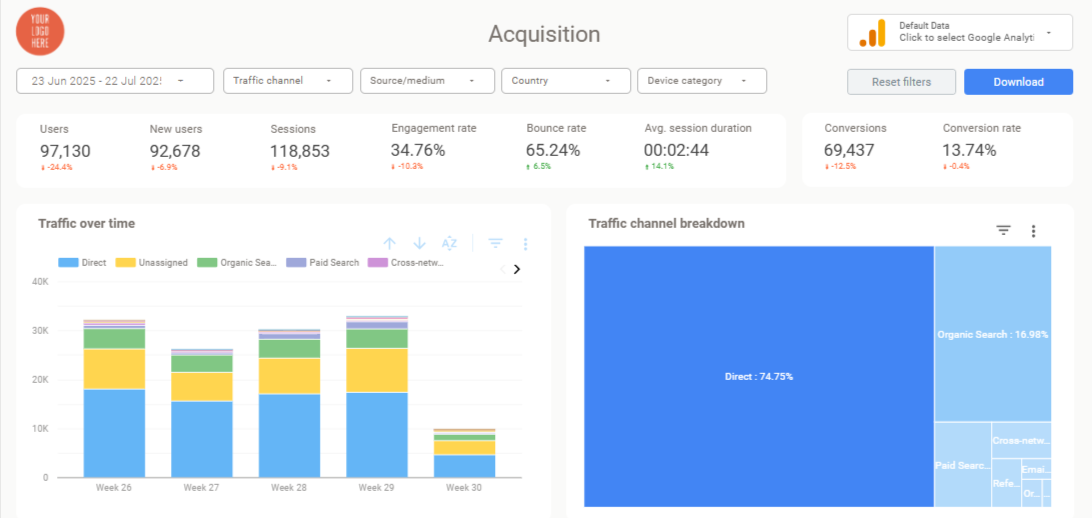The height and width of the screenshot is (518, 1092).
Task: Click the 14.1% change under Avg. session duration
Action: pyautogui.click(x=660, y=166)
